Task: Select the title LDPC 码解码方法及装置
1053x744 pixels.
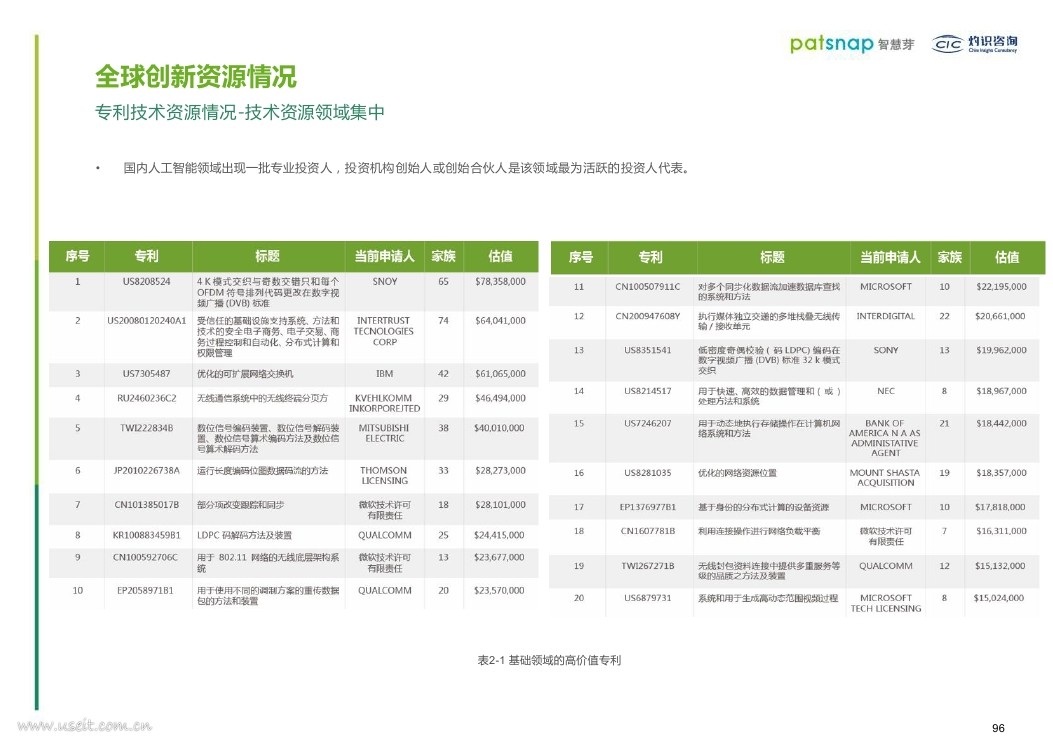Action: click(x=244, y=535)
